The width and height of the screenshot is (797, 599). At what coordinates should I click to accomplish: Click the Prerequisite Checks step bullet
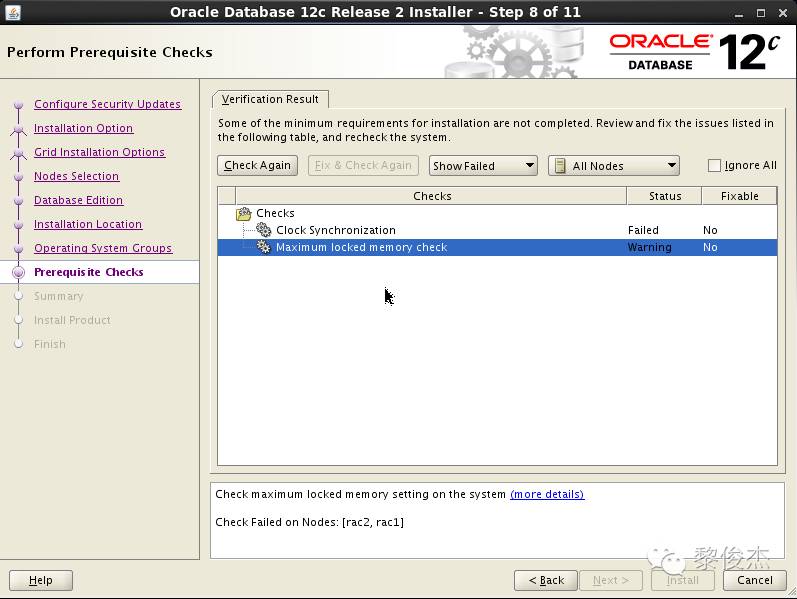point(19,272)
